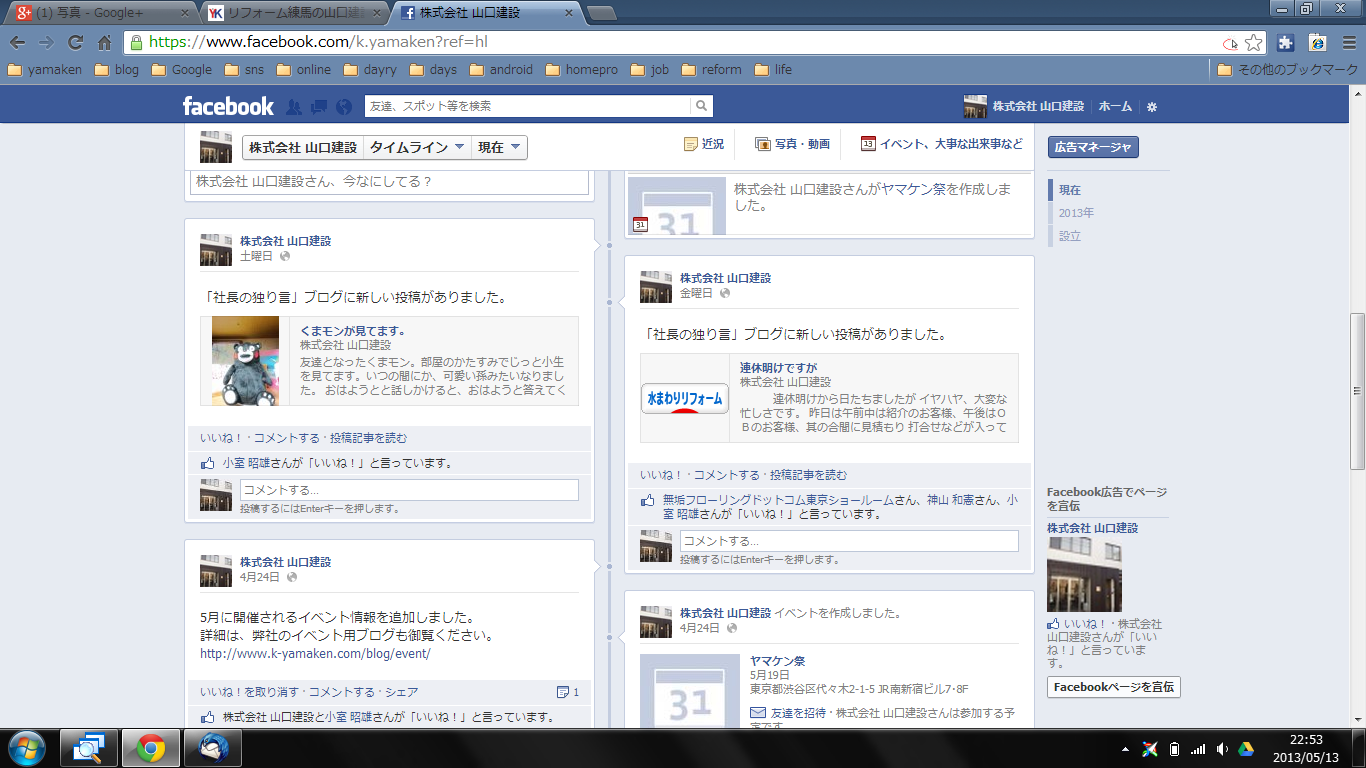Open the ヤマケン祭 event link

click(777, 661)
